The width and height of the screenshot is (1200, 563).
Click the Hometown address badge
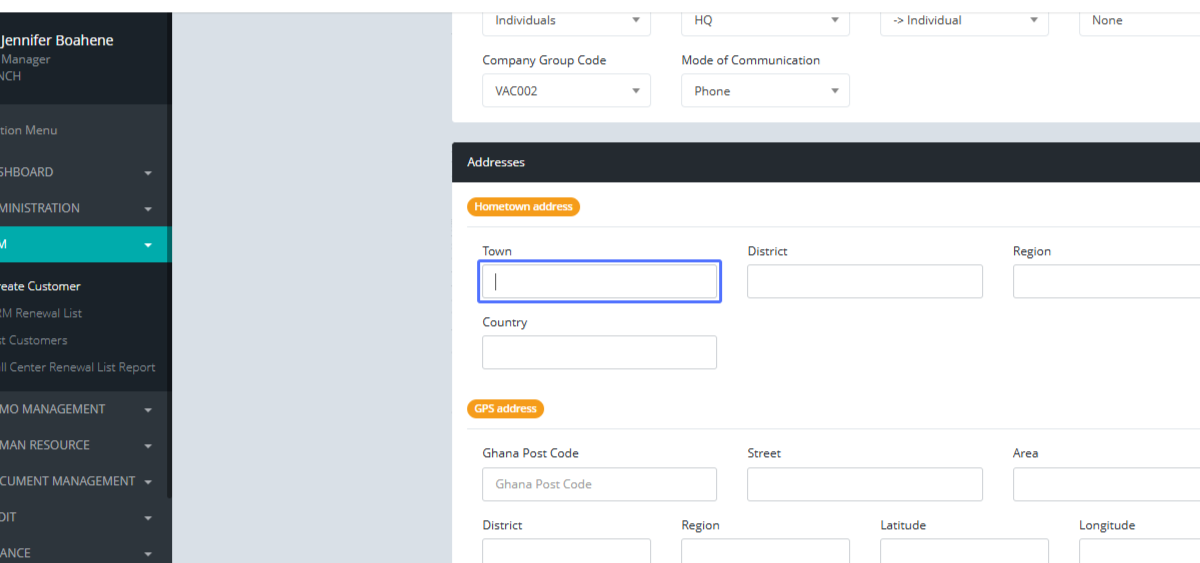pyautogui.click(x=523, y=207)
